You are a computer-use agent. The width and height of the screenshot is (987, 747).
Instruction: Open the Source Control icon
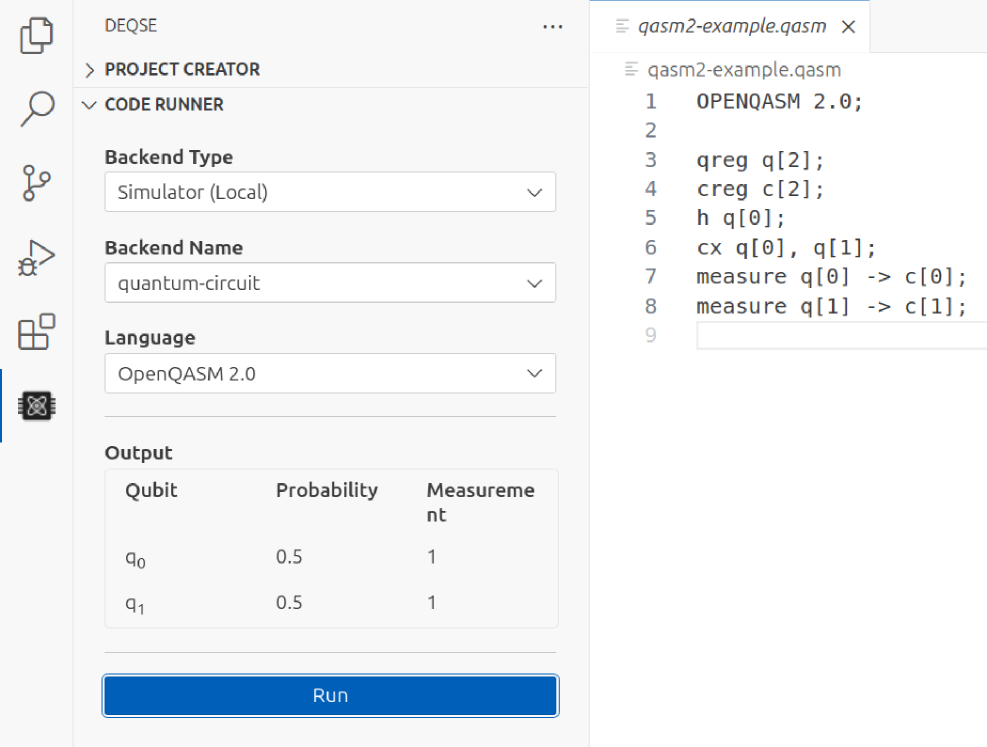(x=36, y=182)
